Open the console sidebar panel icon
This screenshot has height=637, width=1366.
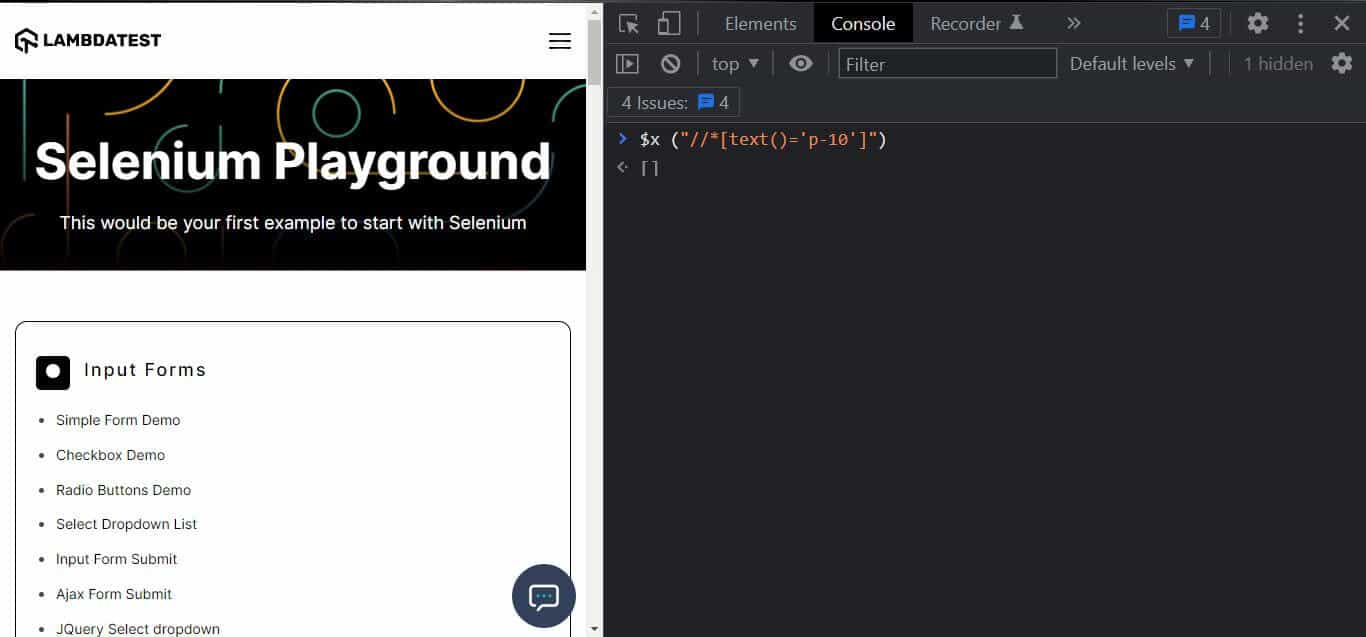click(x=628, y=63)
